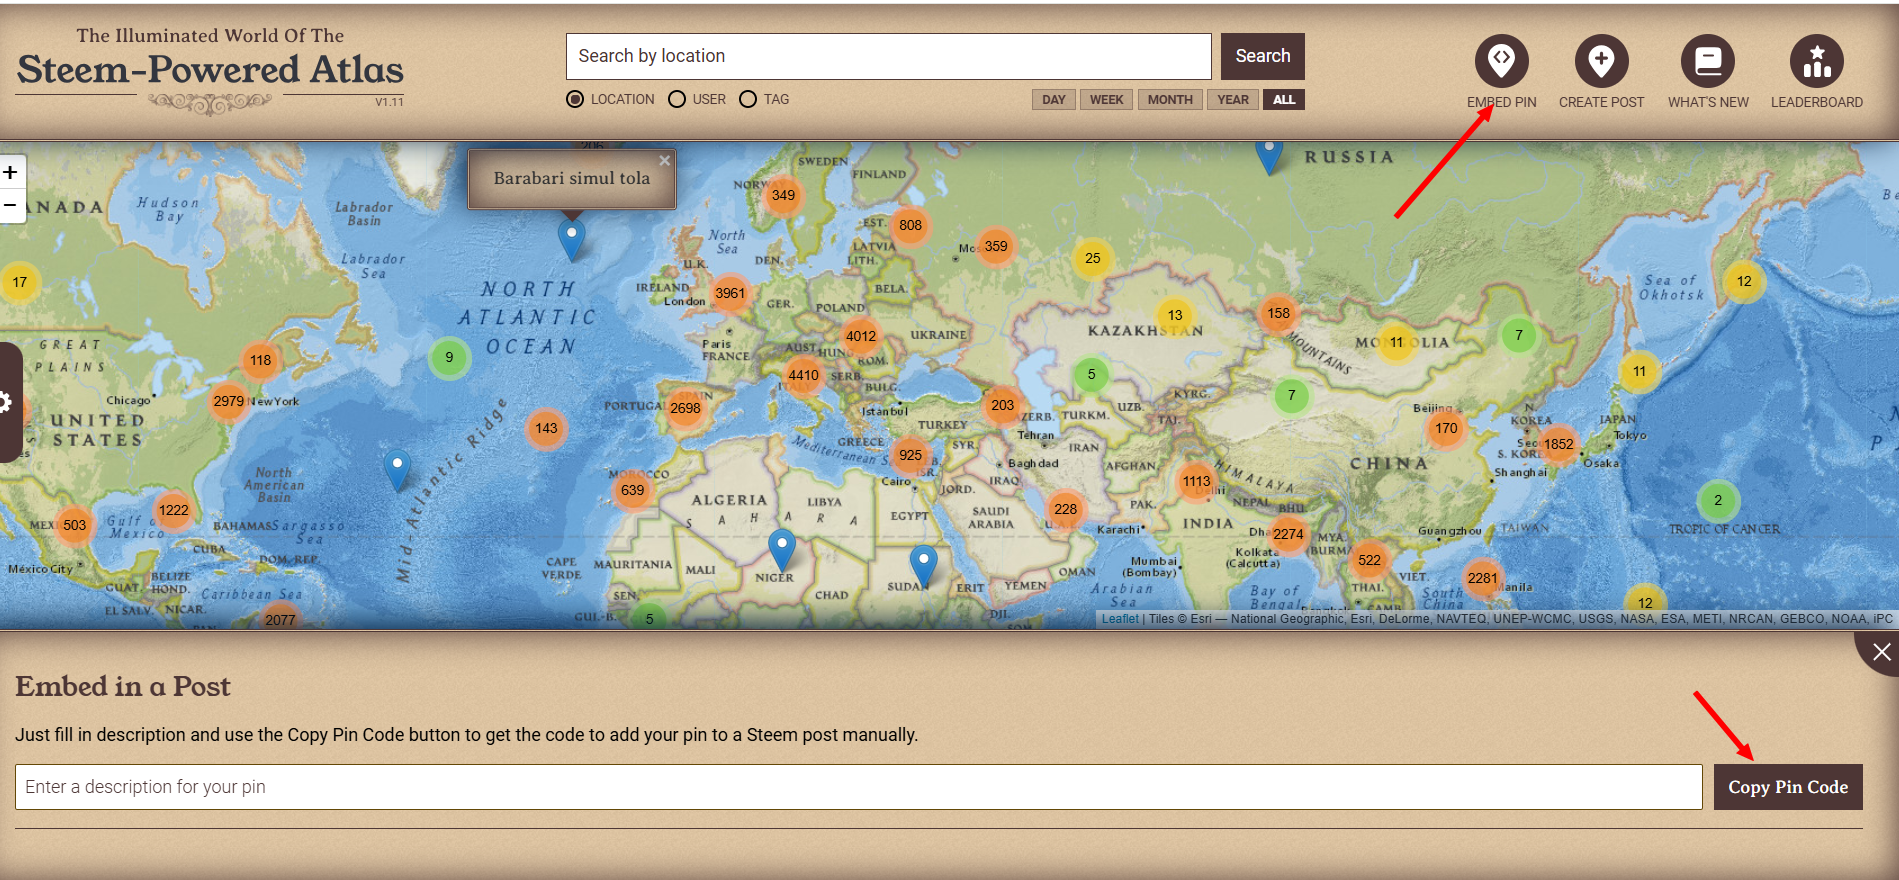This screenshot has height=880, width=1899.
Task: Open the 2281 cluster near Manila
Action: pyautogui.click(x=1482, y=578)
